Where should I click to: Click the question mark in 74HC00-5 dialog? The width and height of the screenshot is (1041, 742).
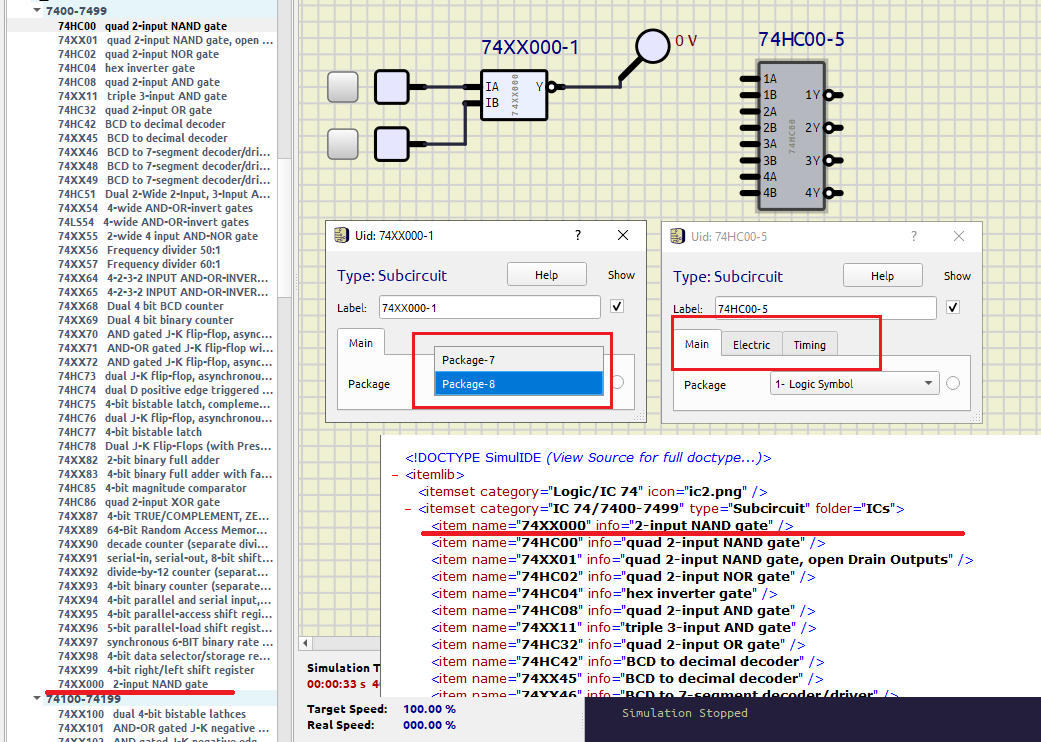pos(913,236)
